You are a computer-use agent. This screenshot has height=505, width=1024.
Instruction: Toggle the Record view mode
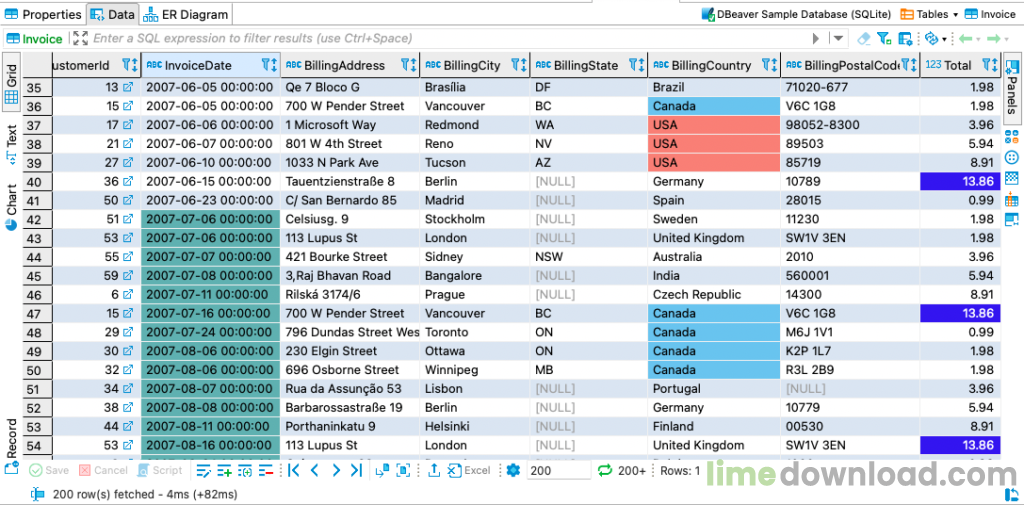click(11, 437)
